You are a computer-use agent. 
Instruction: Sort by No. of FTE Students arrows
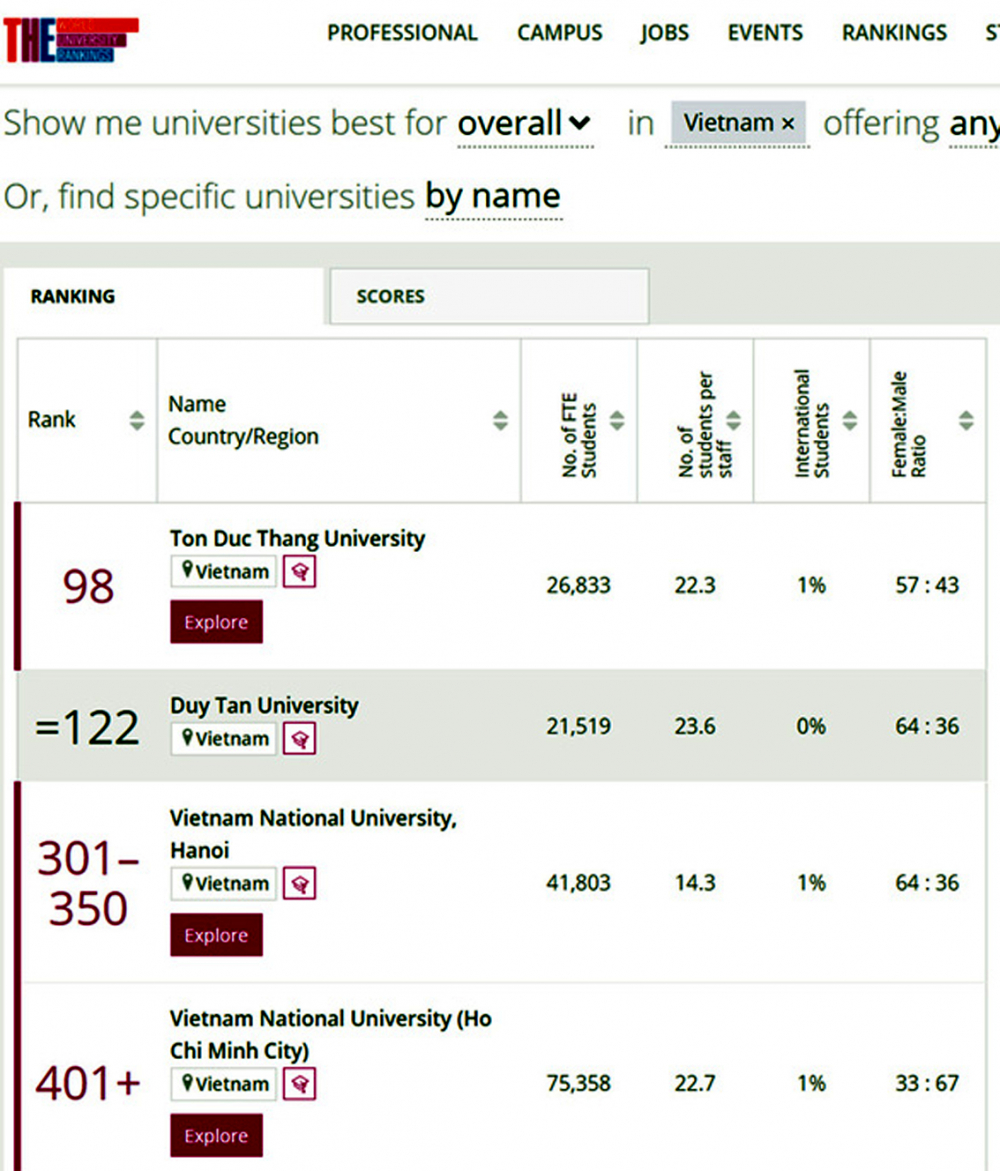617,420
